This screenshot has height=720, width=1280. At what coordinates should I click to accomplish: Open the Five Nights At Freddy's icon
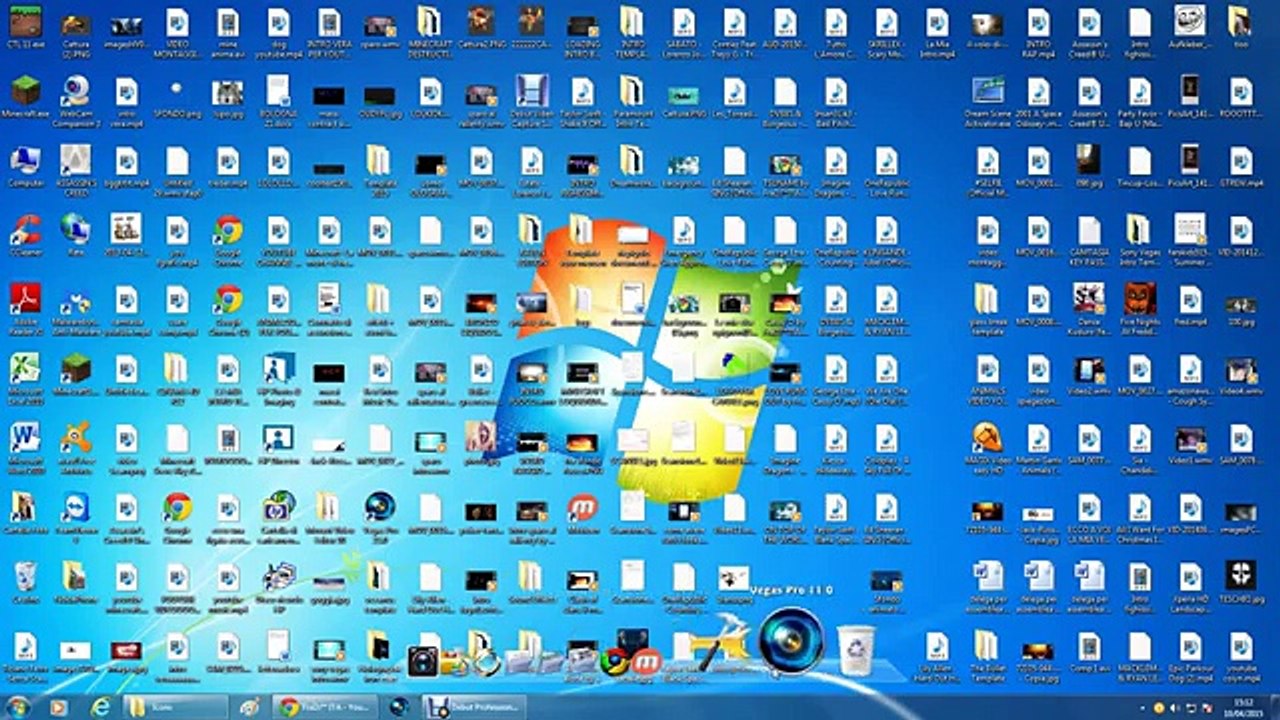[x=1139, y=306]
